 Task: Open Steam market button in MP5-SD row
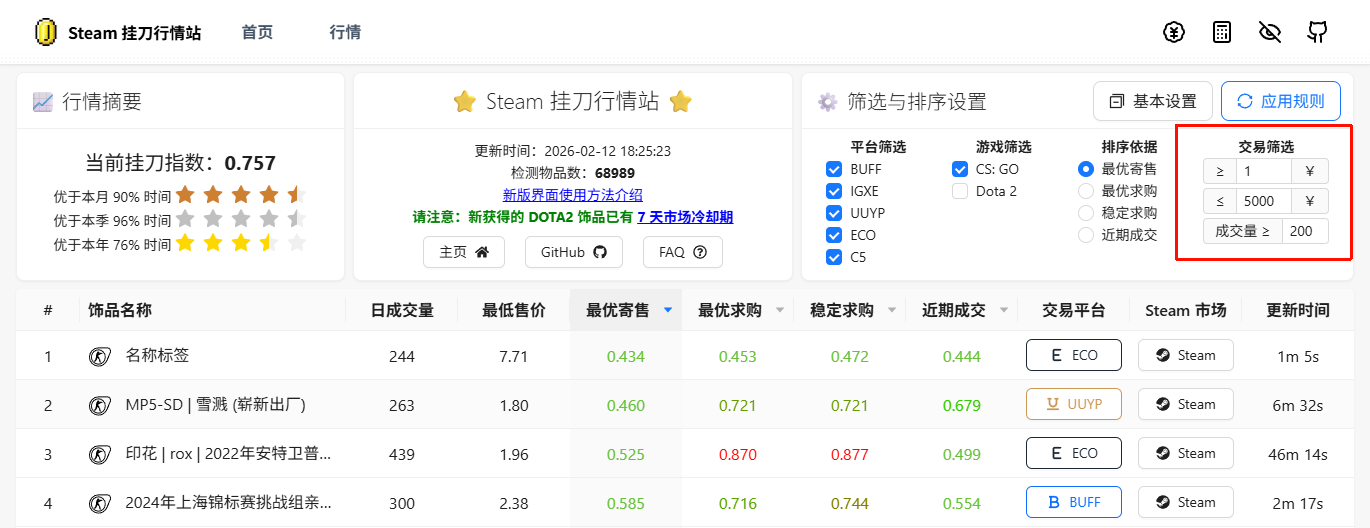coord(1186,404)
